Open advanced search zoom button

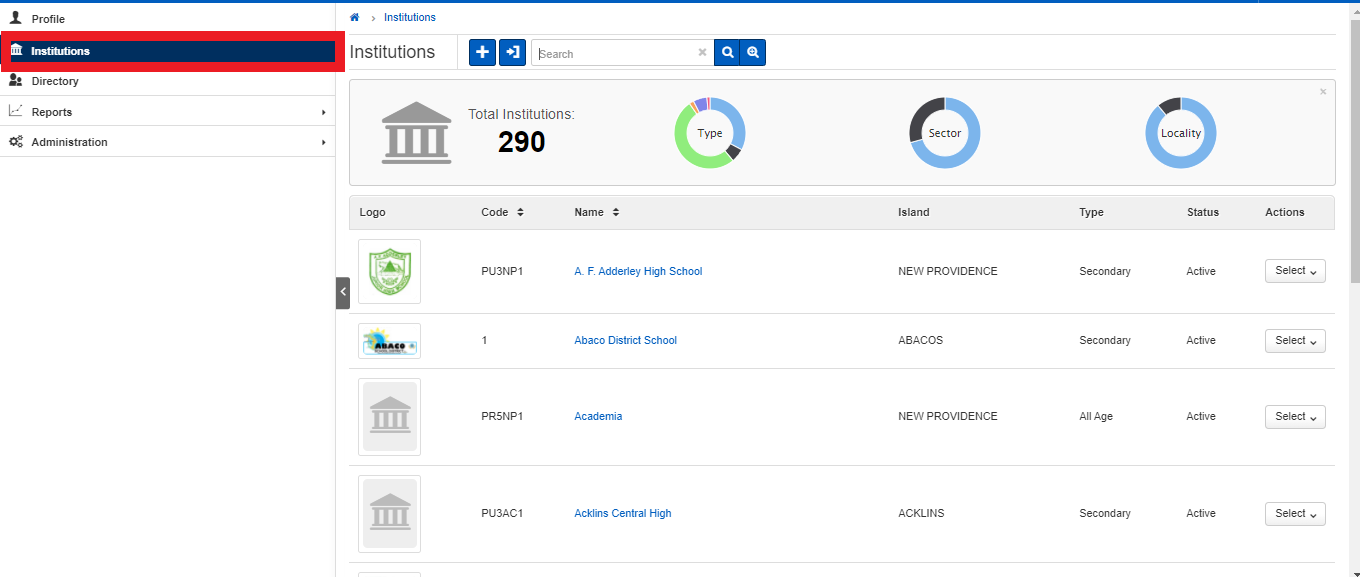pyautogui.click(x=753, y=53)
